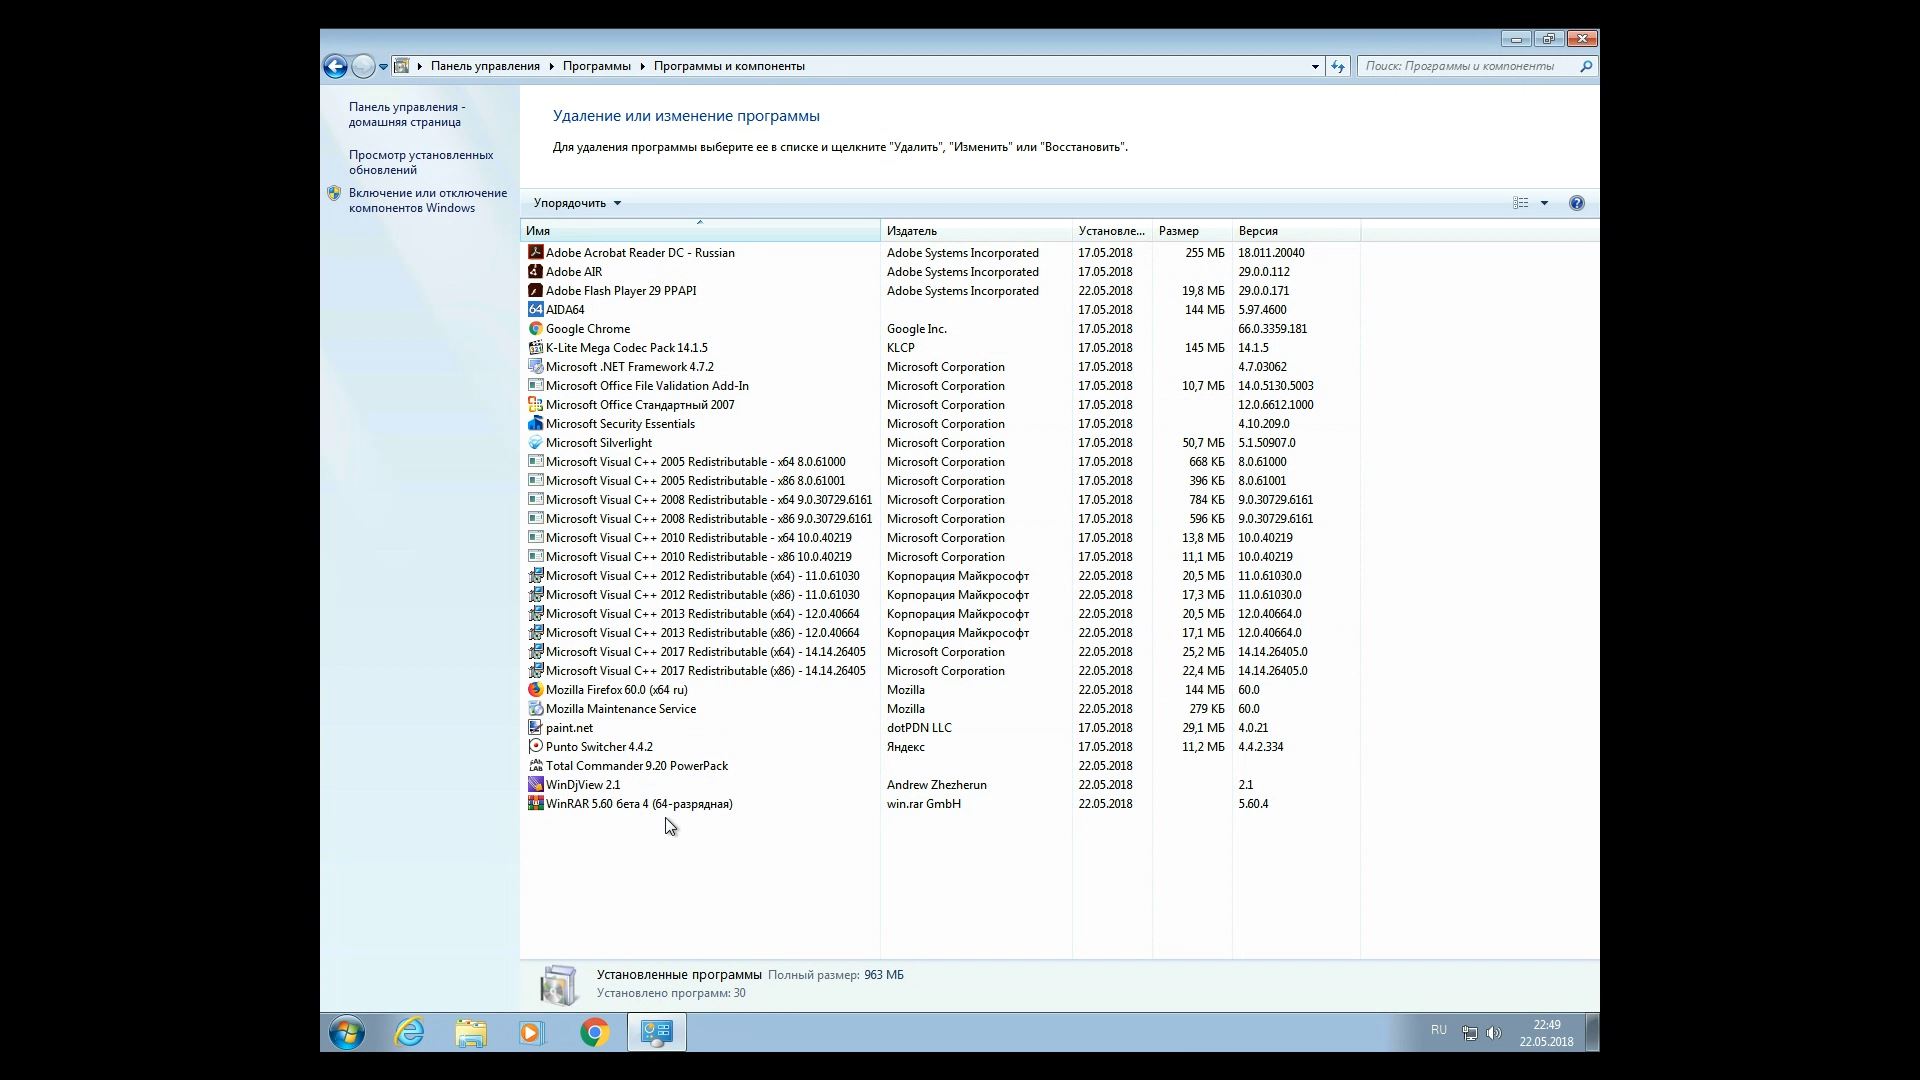The image size is (1920, 1080).
Task: Click the Microsoft Office Стандартный 2007 icon
Action: pyautogui.click(x=535, y=405)
